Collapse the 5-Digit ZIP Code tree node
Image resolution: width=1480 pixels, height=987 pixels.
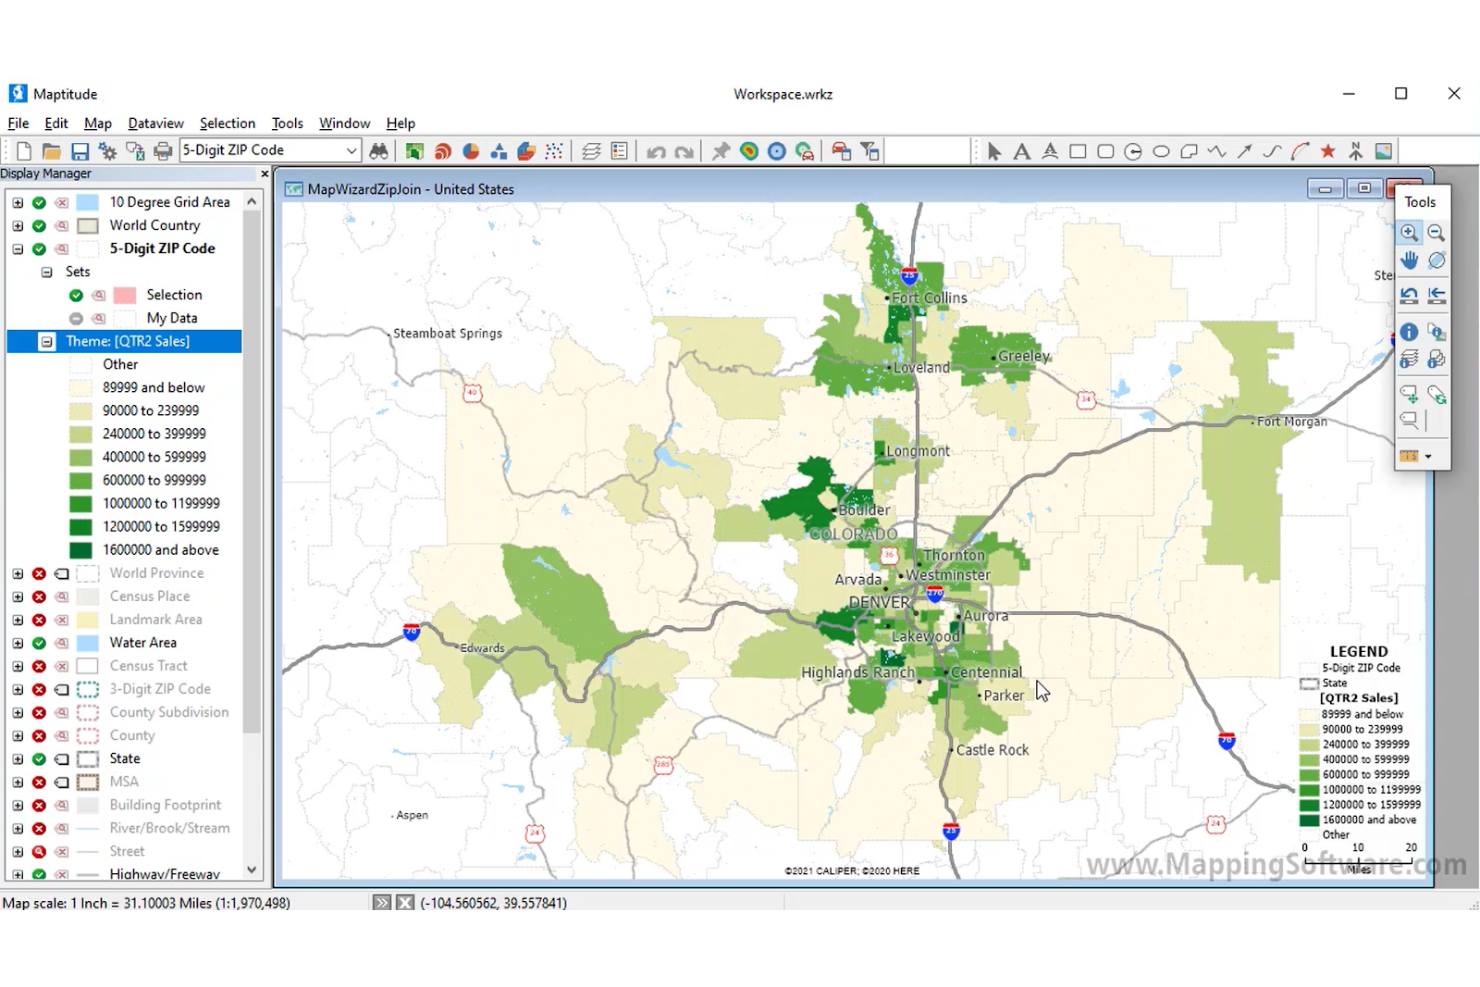point(17,249)
